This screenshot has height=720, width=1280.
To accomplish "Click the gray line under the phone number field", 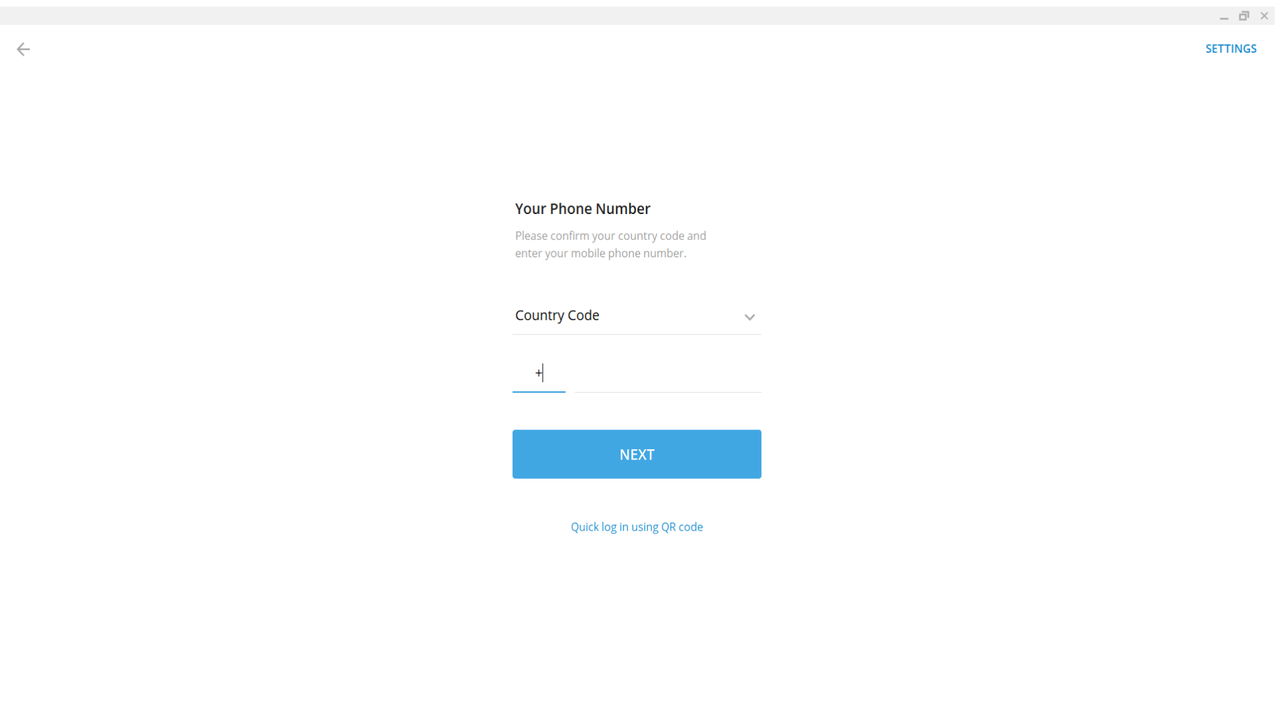I will [x=668, y=392].
